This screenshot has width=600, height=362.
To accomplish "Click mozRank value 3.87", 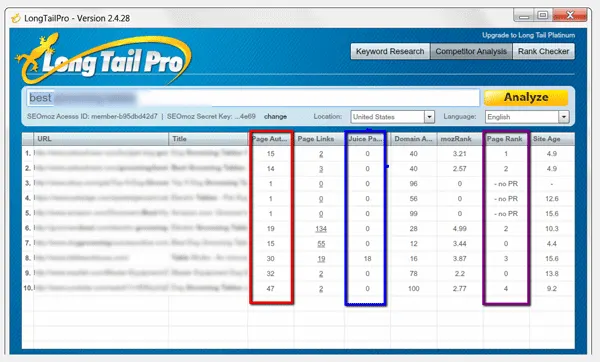I will click(x=460, y=259).
